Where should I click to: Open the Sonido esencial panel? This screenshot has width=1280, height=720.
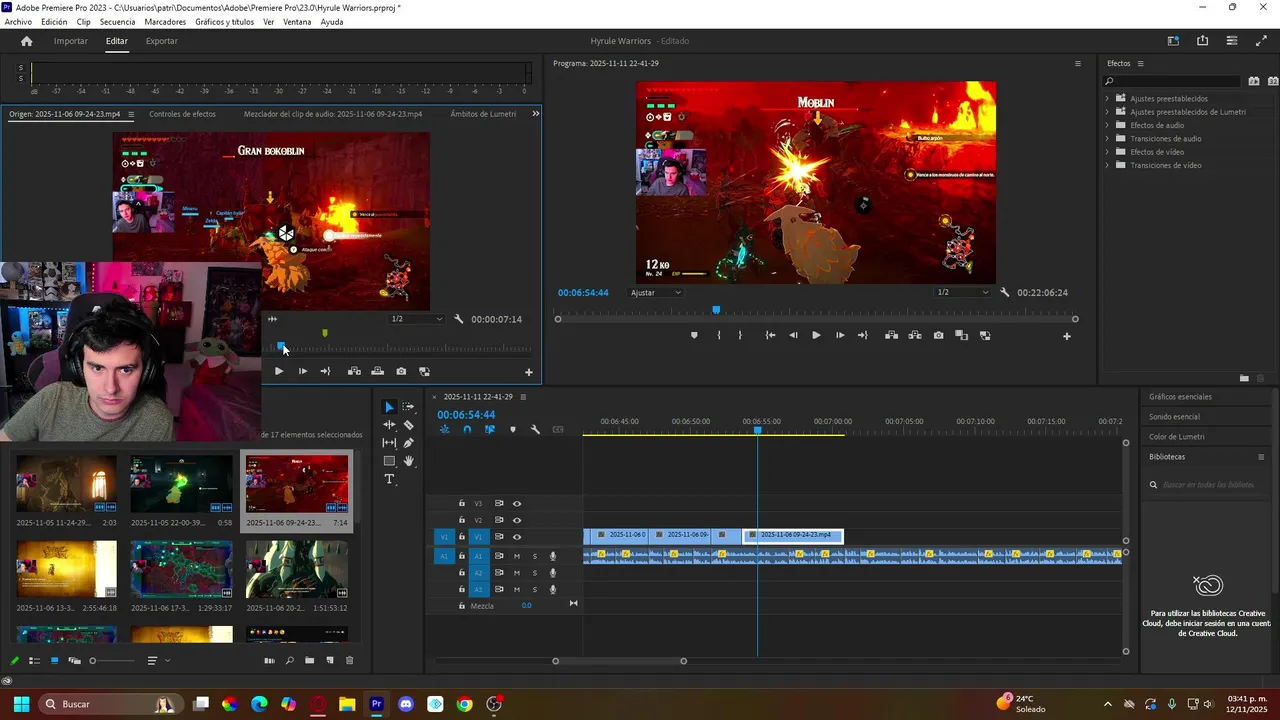[1174, 417]
